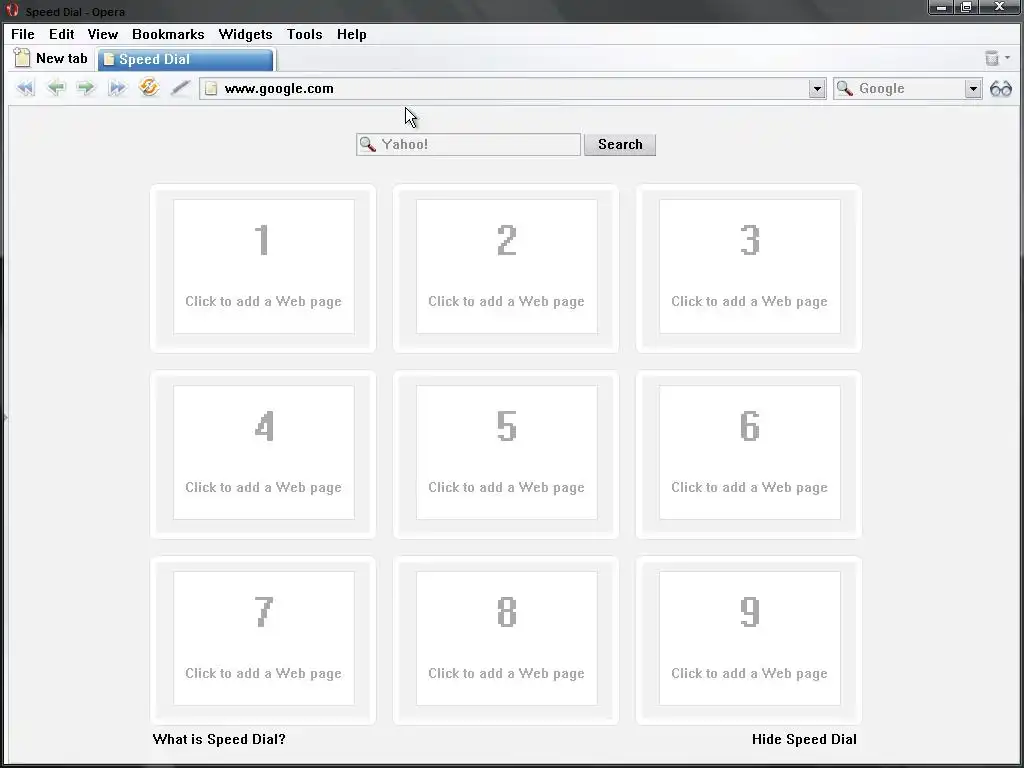This screenshot has height=768, width=1024.
Task: Open the Bookmarks menu
Action: coord(168,34)
